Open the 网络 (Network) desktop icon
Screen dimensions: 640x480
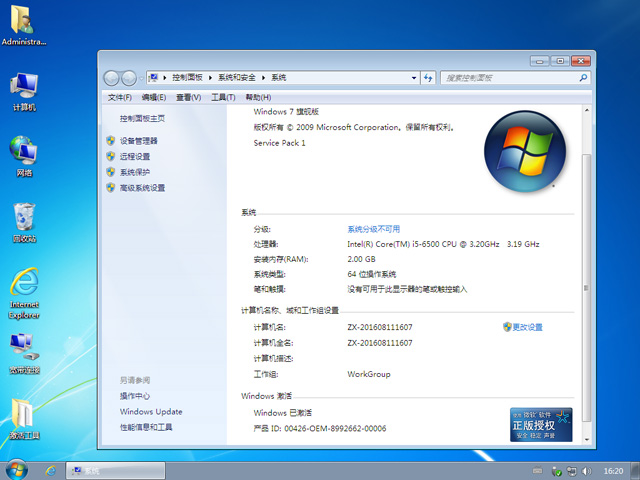[24, 153]
